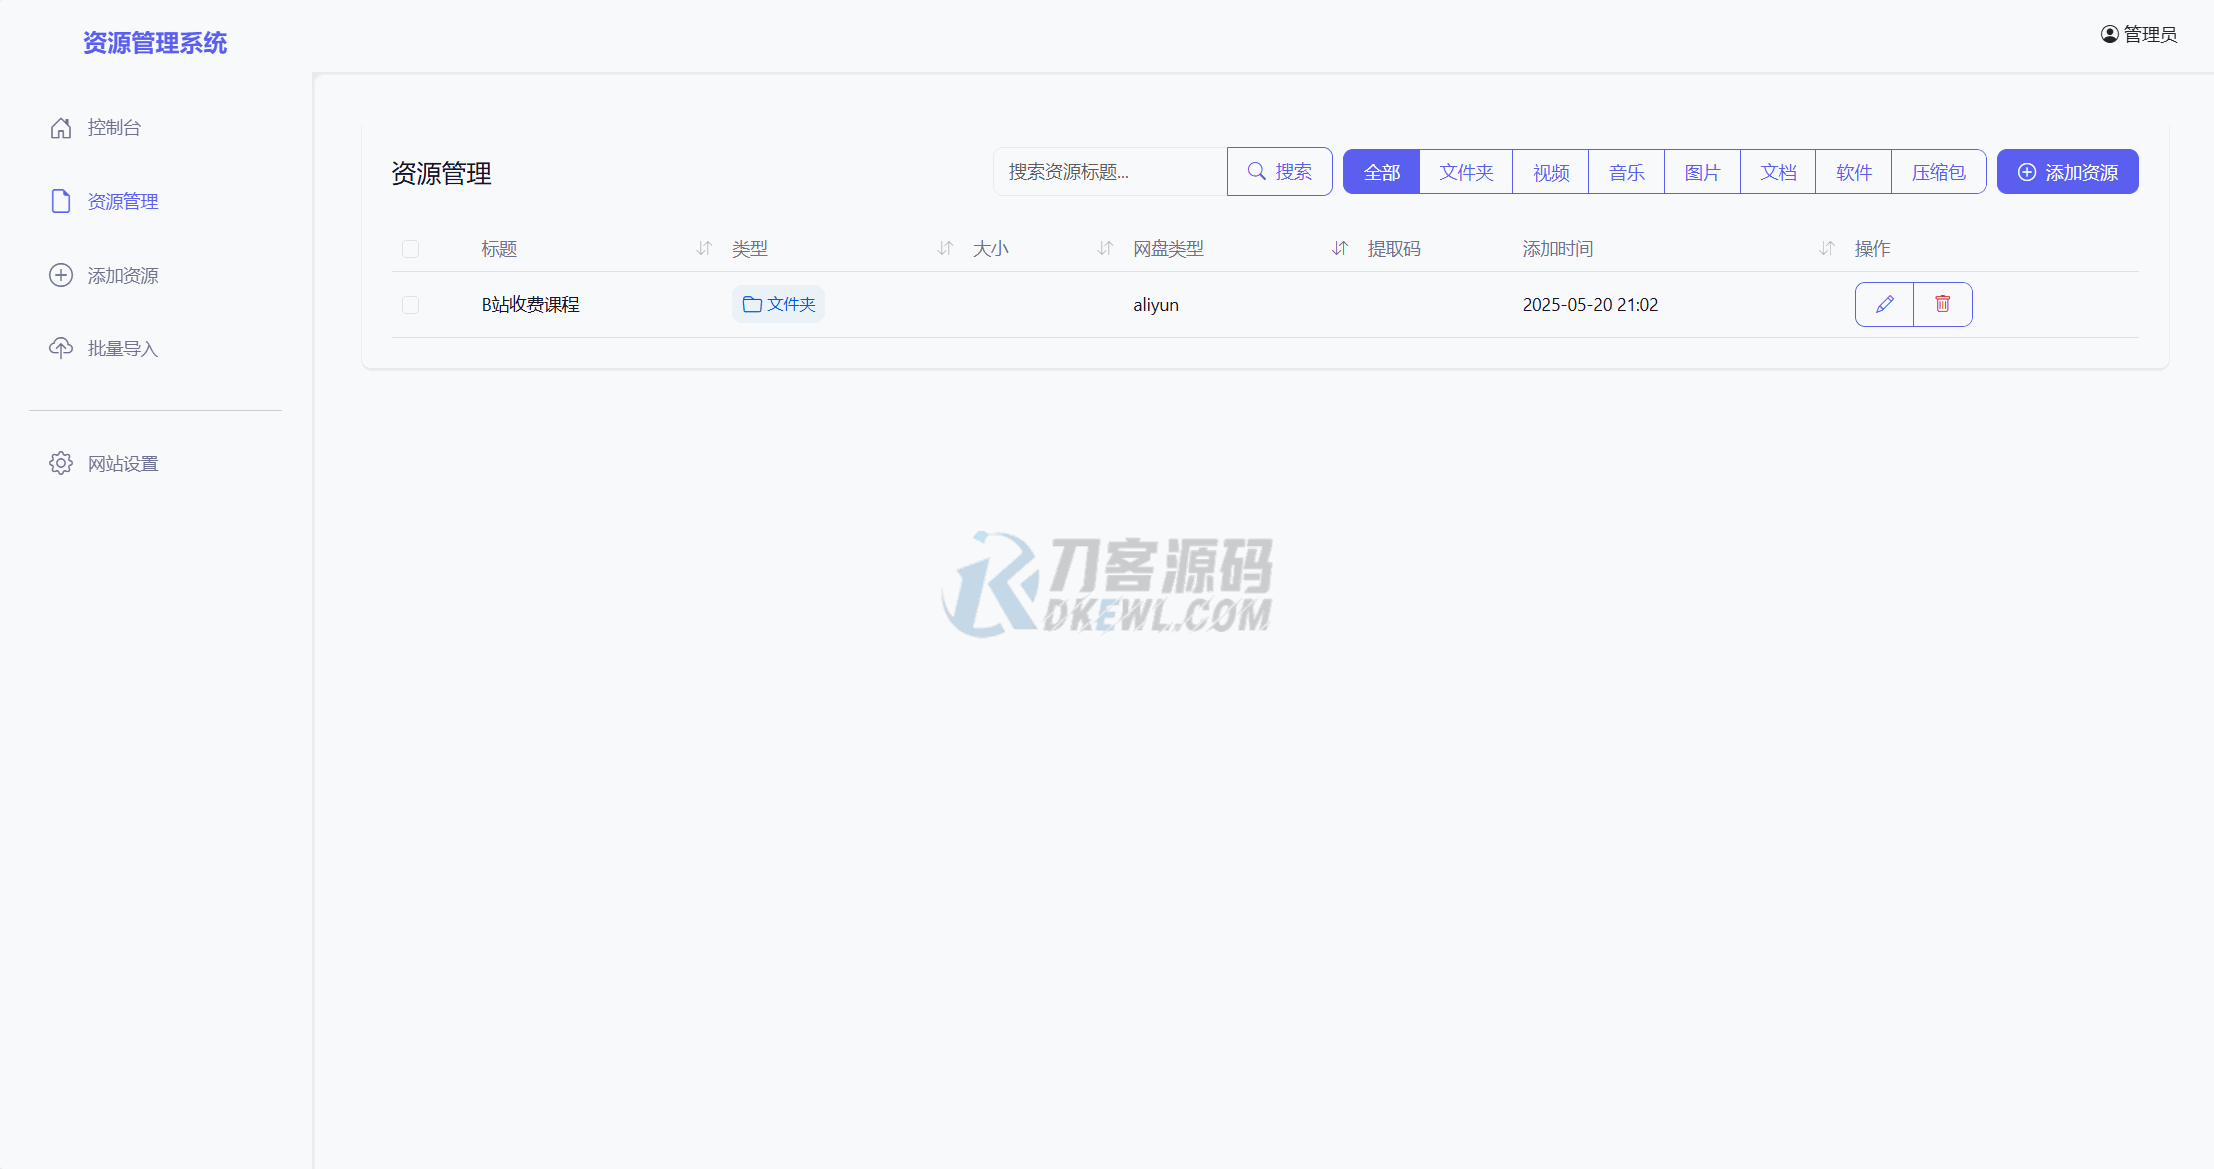Toggle the select-all checkbox in table header
This screenshot has width=2214, height=1169.
point(410,249)
